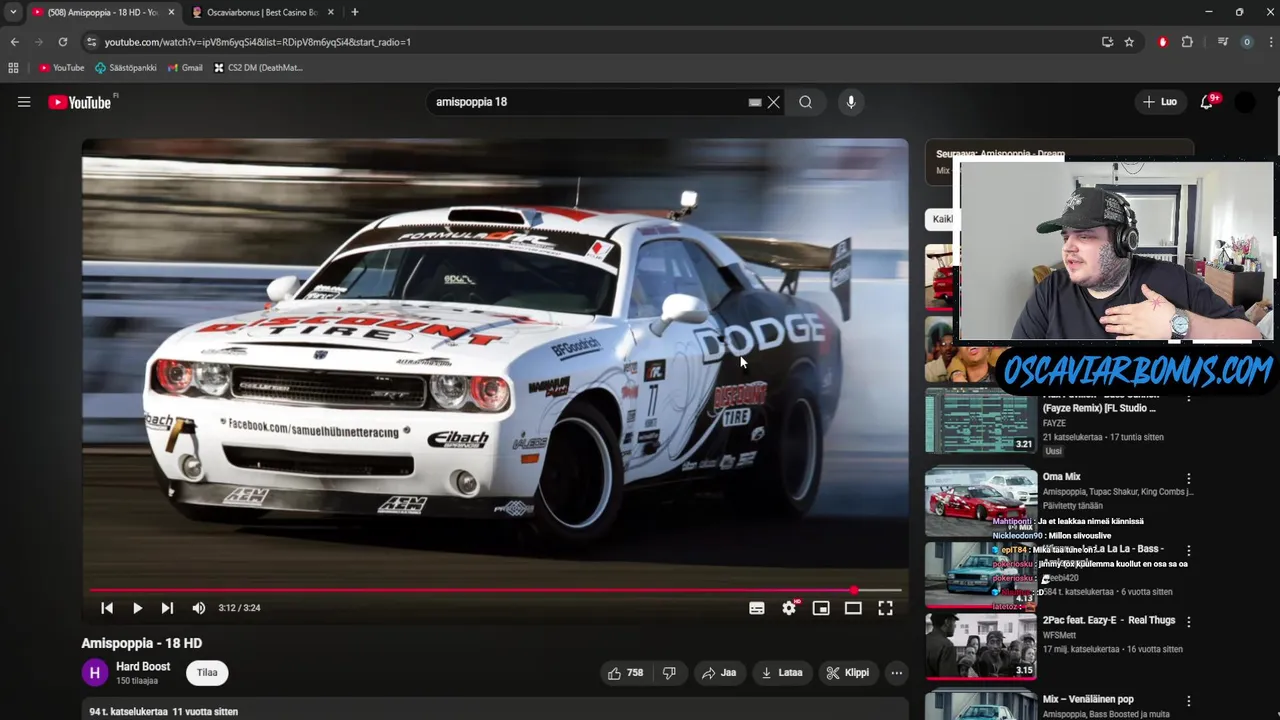Close the Oscaviarbonus browser tab
This screenshot has height=720, width=1280.
tap(331, 12)
